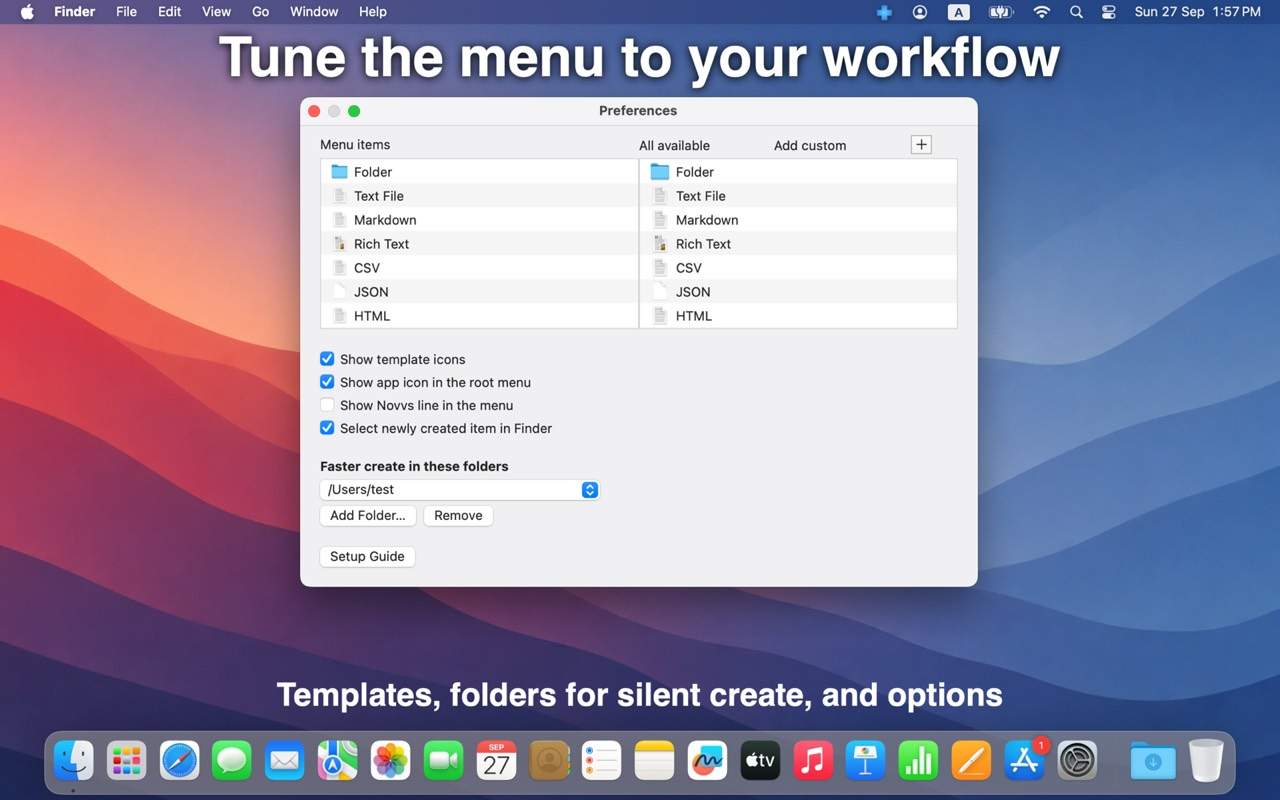Disable Select newly created item in Finder
The height and width of the screenshot is (800, 1280).
[327, 428]
